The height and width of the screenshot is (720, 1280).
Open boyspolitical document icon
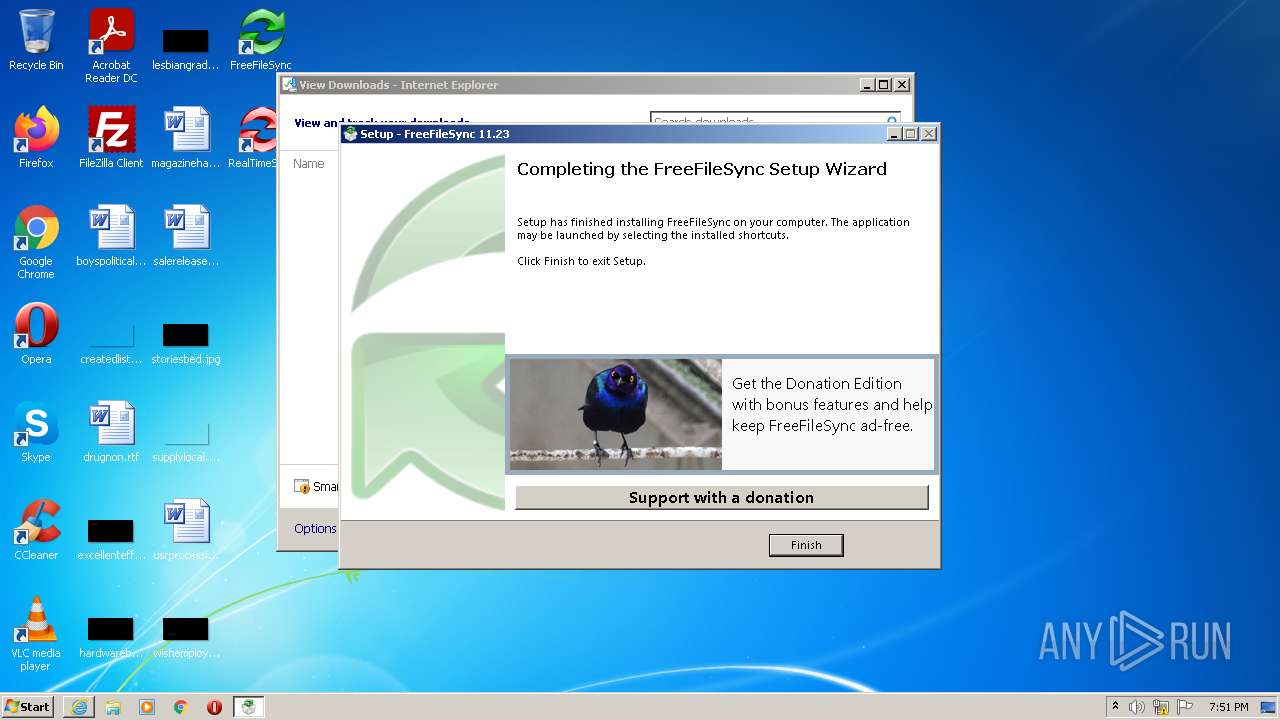tap(111, 236)
